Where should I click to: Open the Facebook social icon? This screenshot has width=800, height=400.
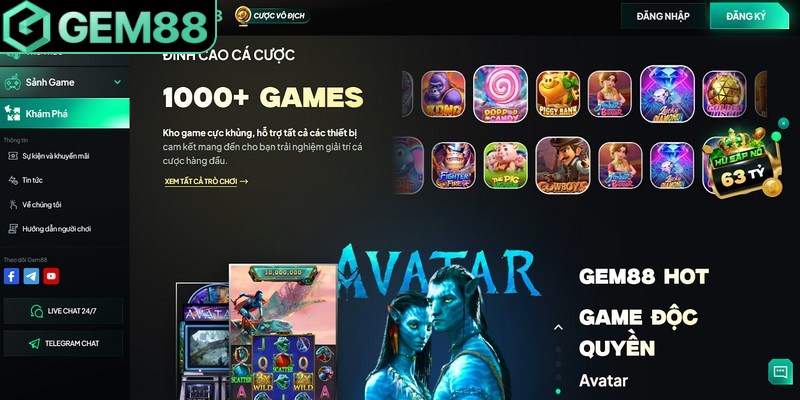pos(11,276)
